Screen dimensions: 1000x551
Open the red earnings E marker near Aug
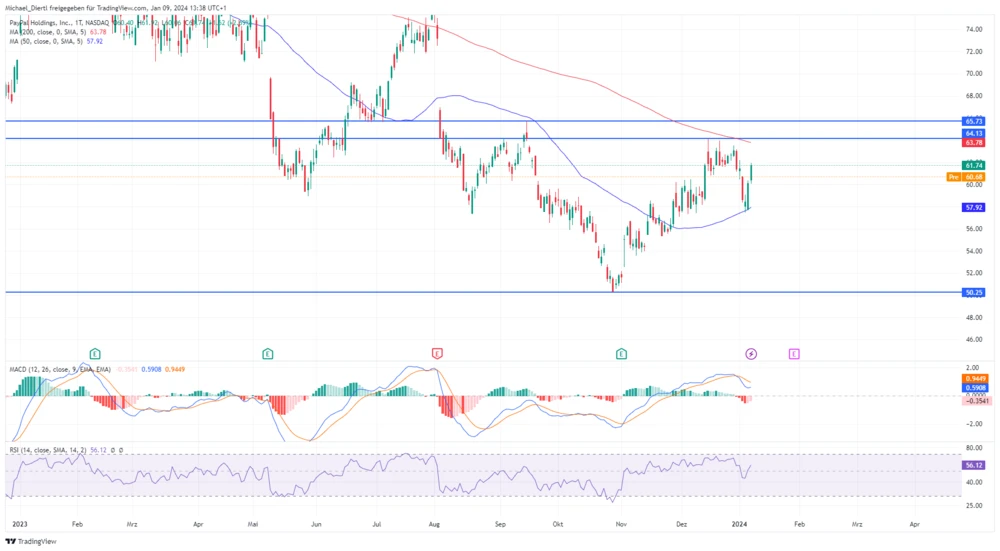tap(437, 353)
